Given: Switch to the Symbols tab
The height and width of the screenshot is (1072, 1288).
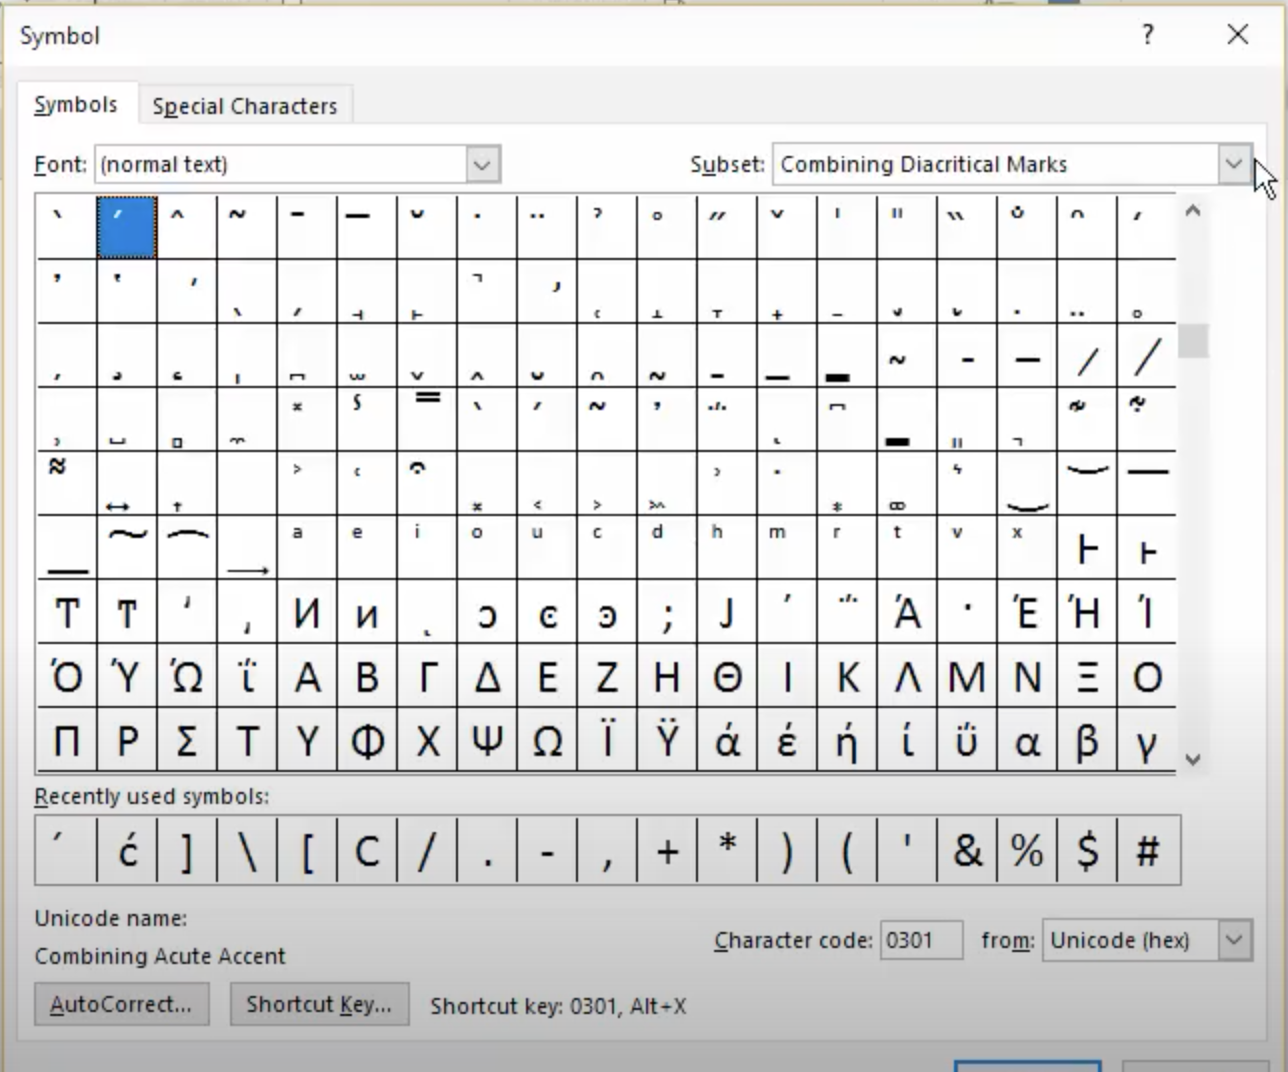Looking at the screenshot, I should pyautogui.click(x=77, y=103).
